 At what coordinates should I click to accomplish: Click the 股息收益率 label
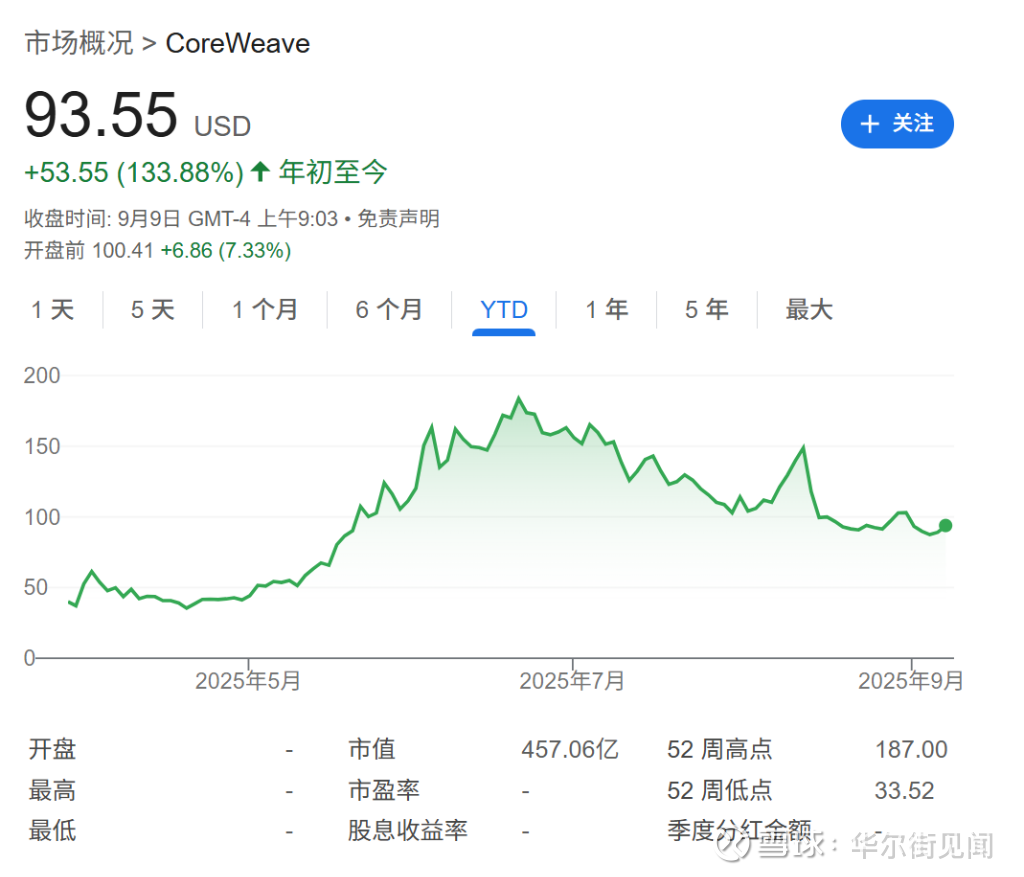[408, 831]
